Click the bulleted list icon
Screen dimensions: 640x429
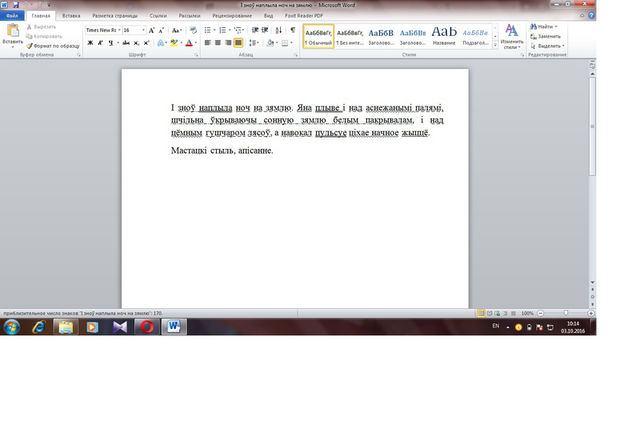point(208,30)
